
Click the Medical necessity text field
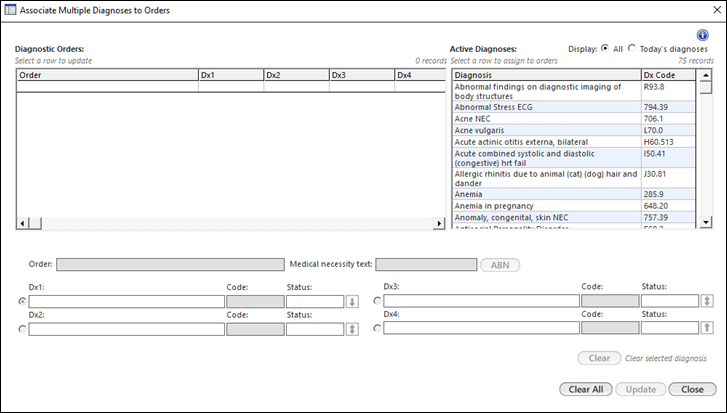426,265
